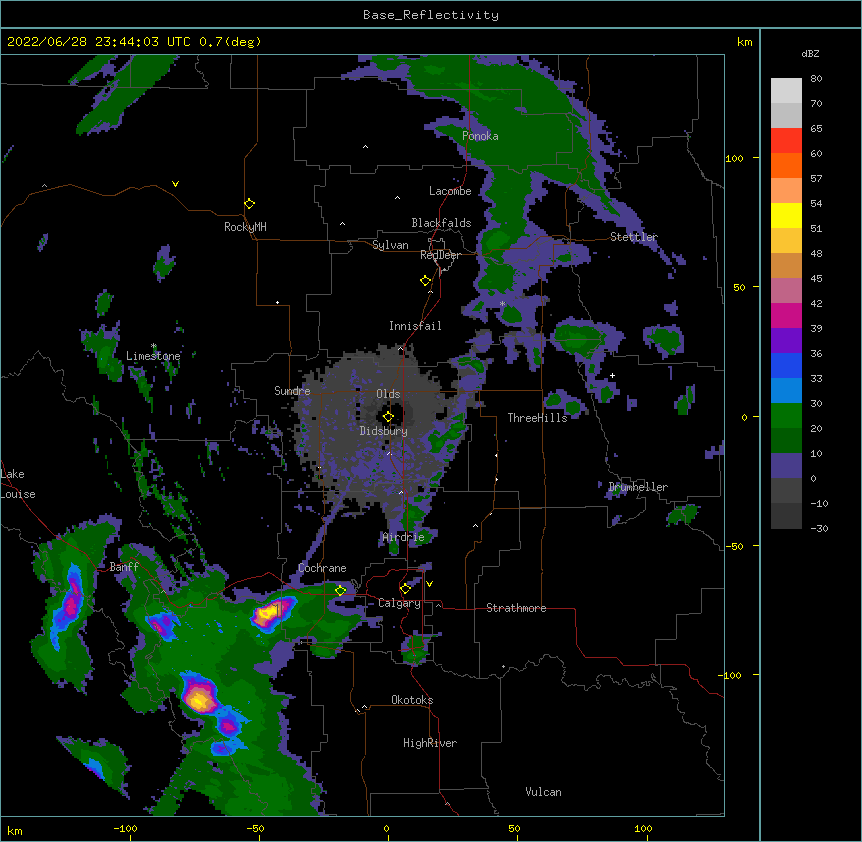This screenshot has width=862, height=842.
Task: Click the dBZ legend heading
Action: [810, 54]
